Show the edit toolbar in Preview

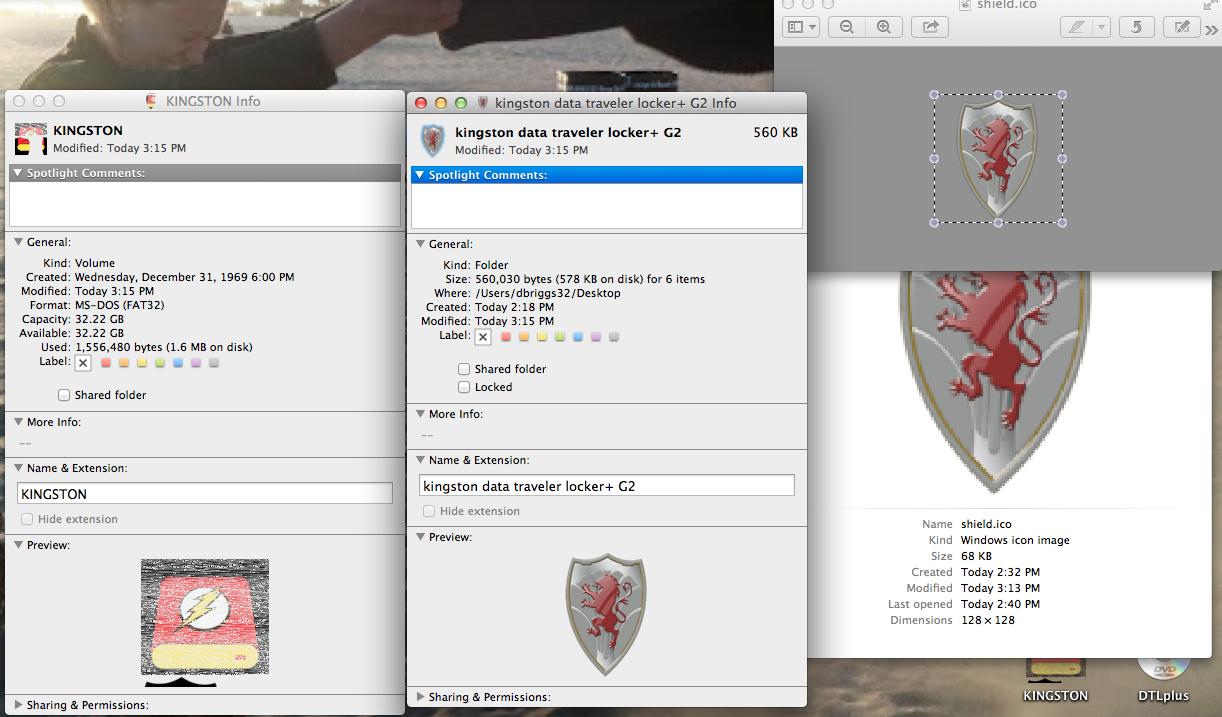click(1183, 27)
